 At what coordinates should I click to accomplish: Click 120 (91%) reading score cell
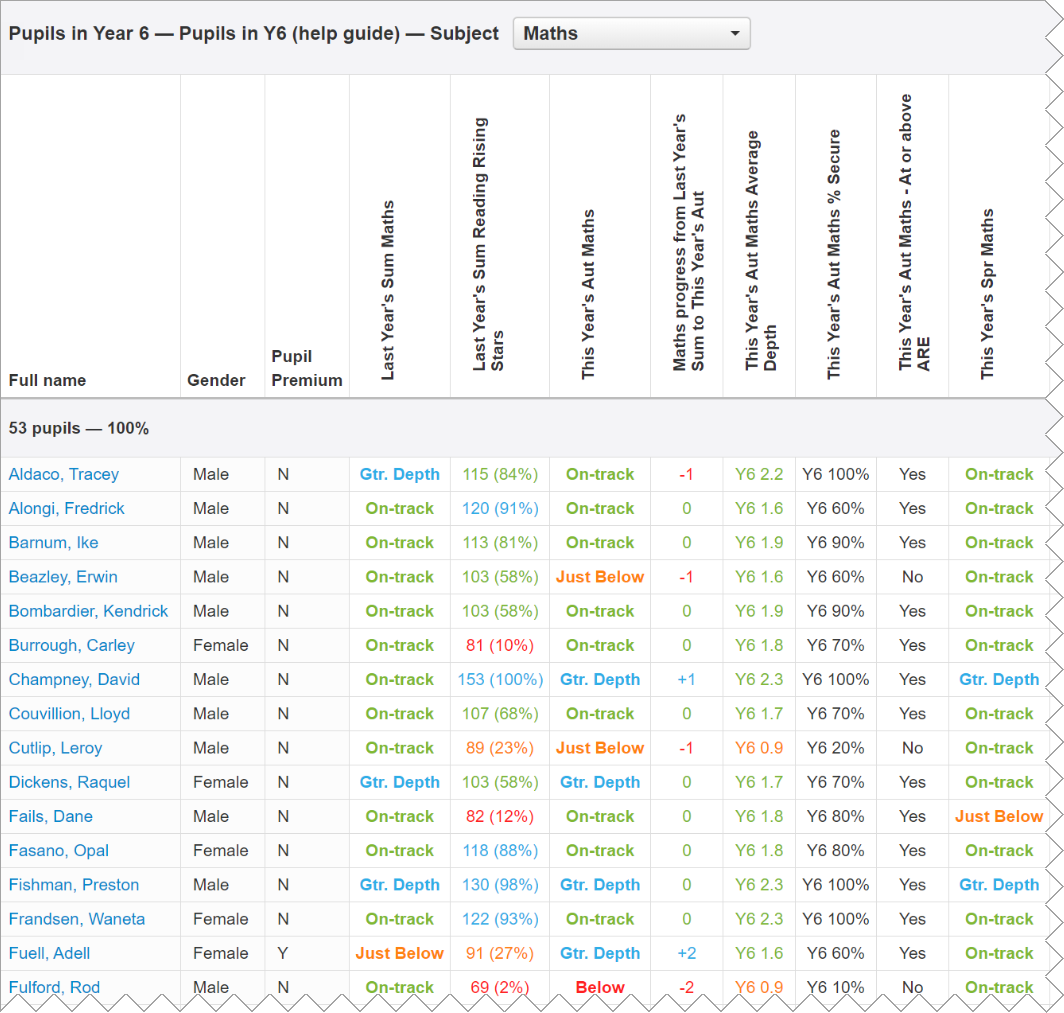pyautogui.click(x=500, y=508)
